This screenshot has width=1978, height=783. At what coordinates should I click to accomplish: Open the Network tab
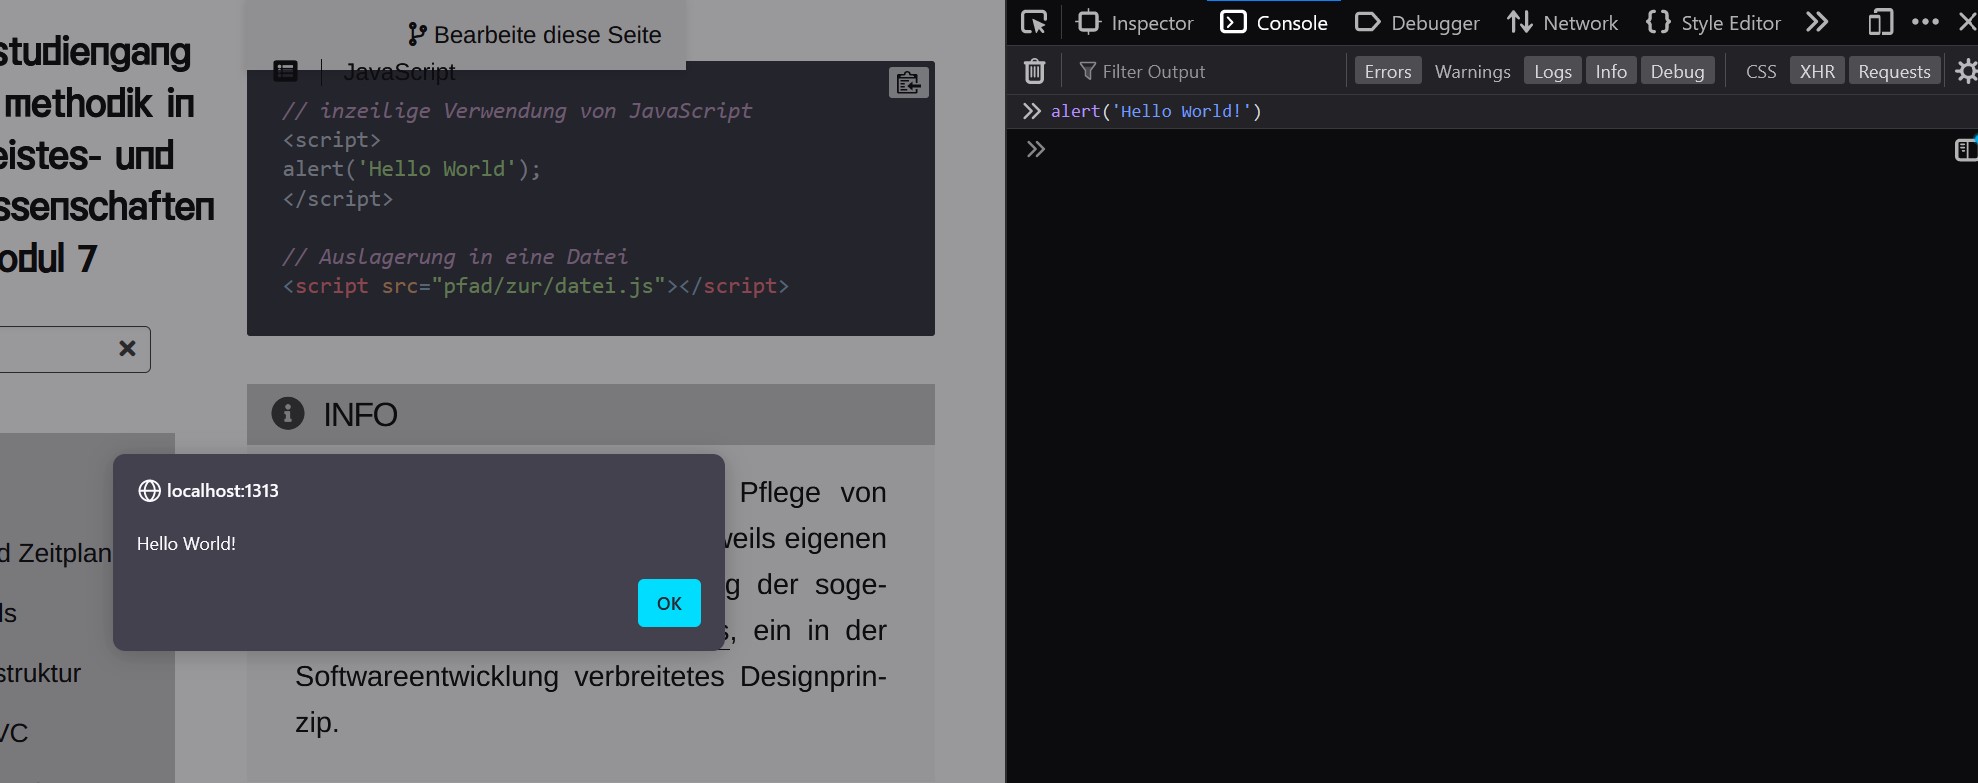click(1562, 22)
